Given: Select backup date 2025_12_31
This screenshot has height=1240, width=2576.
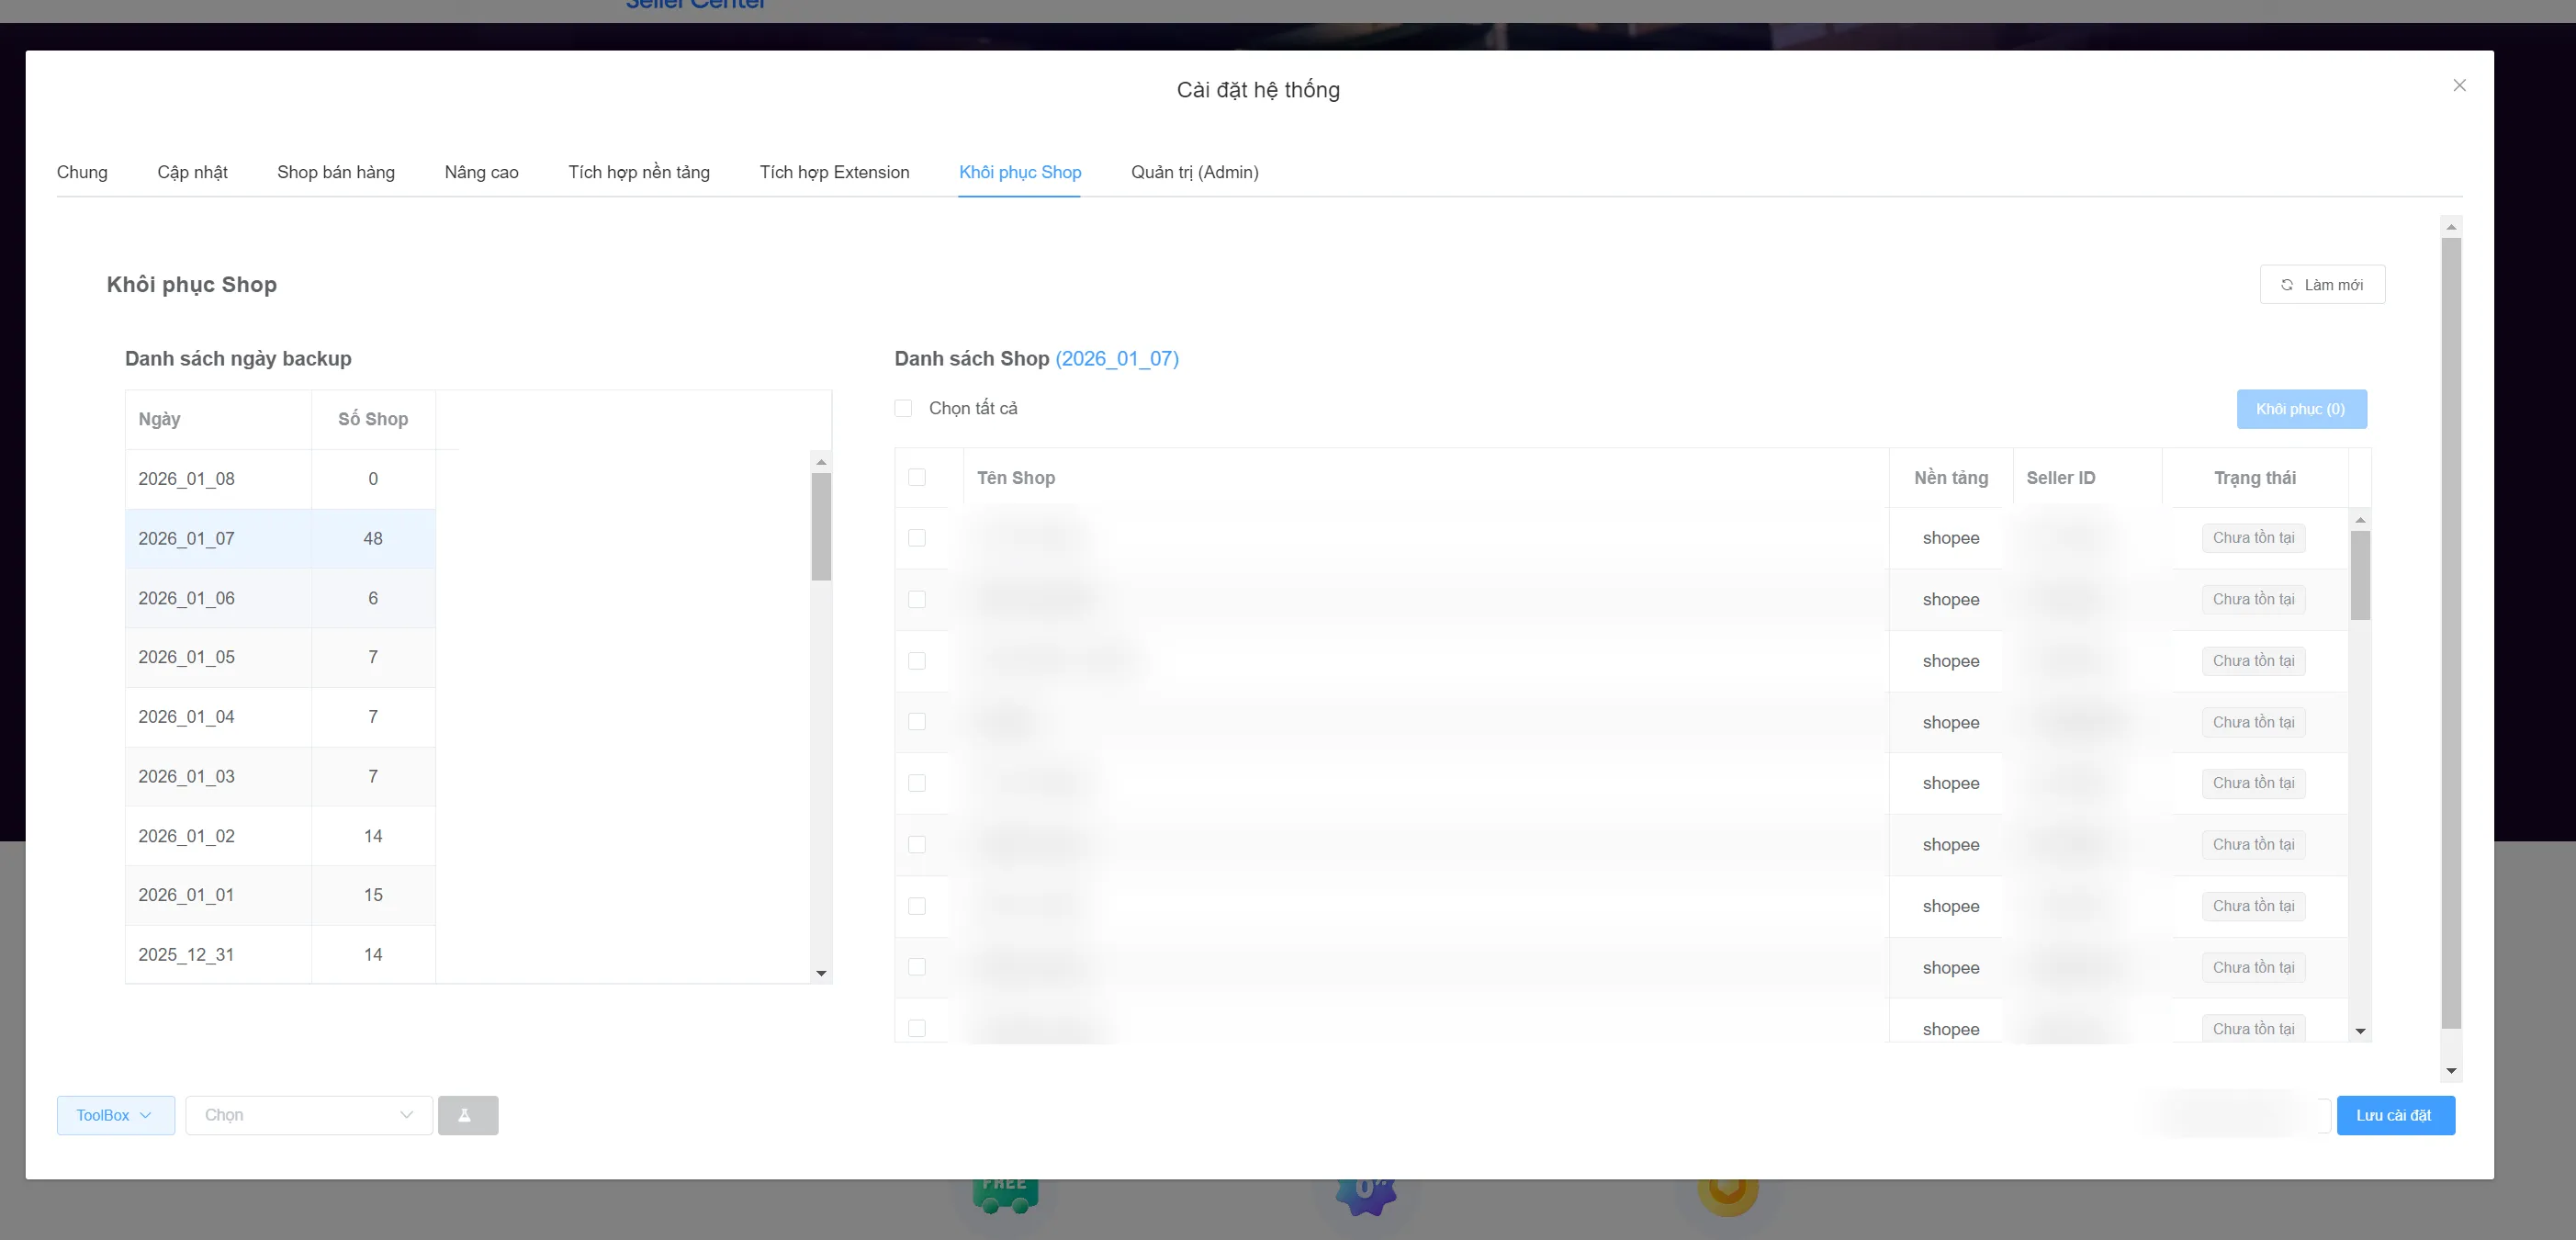Looking at the screenshot, I should point(280,955).
